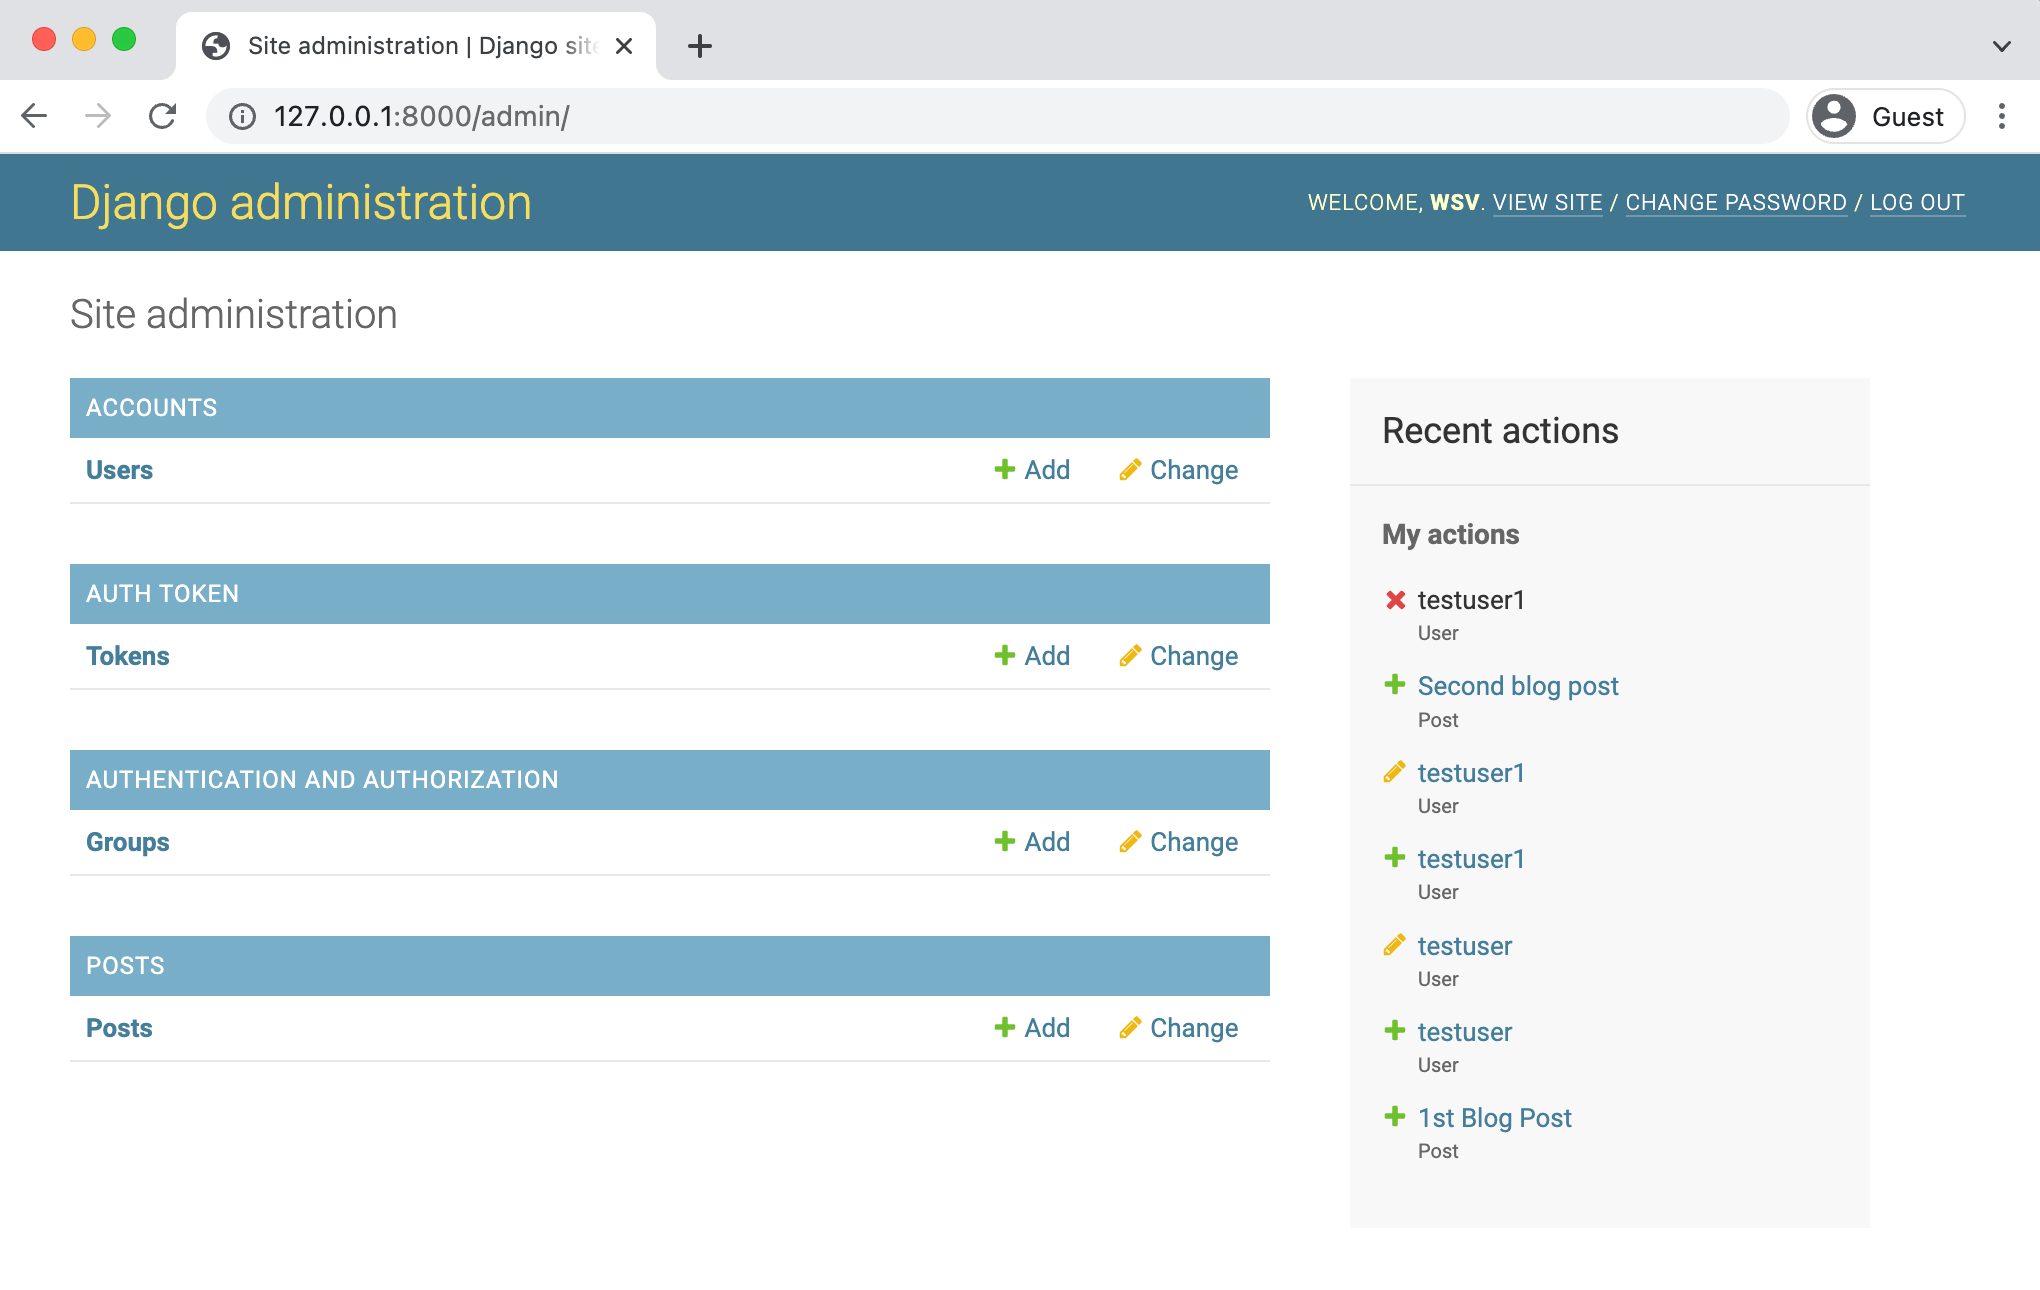Open the Posts model link
This screenshot has width=2040, height=1290.
[119, 1028]
